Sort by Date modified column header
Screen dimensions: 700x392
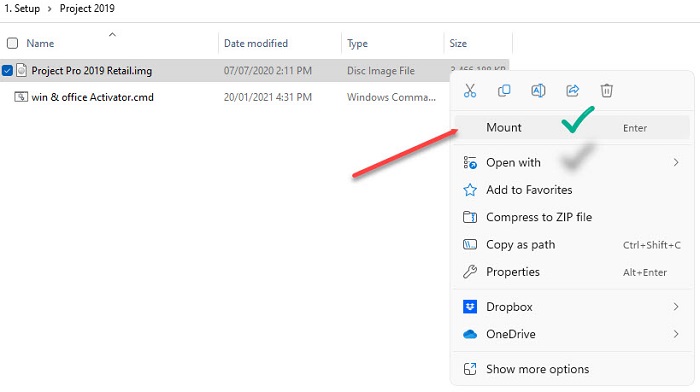click(x=256, y=43)
